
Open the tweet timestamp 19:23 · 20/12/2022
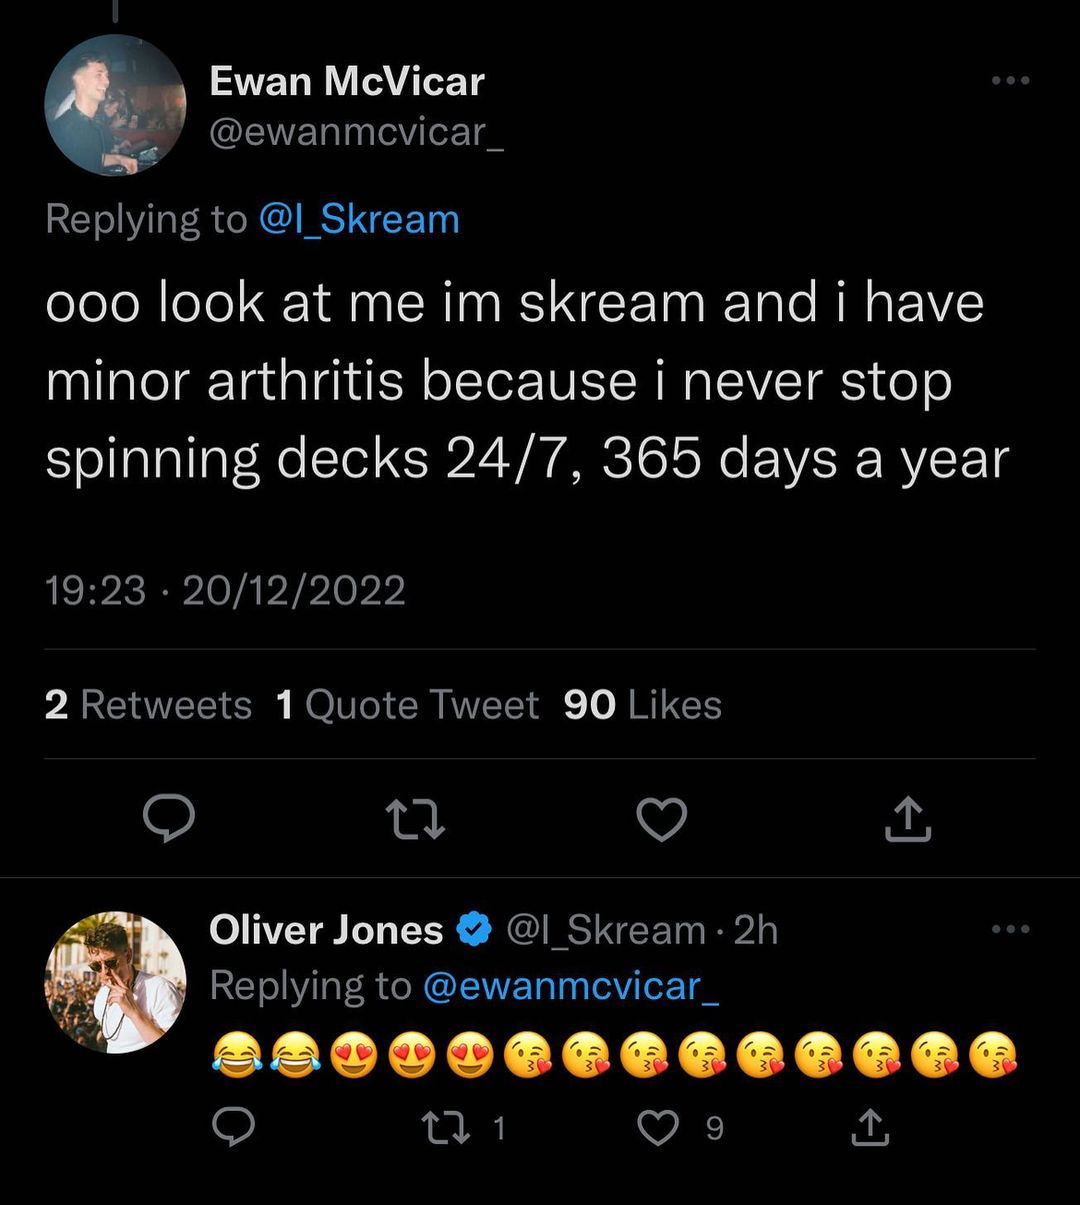[225, 590]
